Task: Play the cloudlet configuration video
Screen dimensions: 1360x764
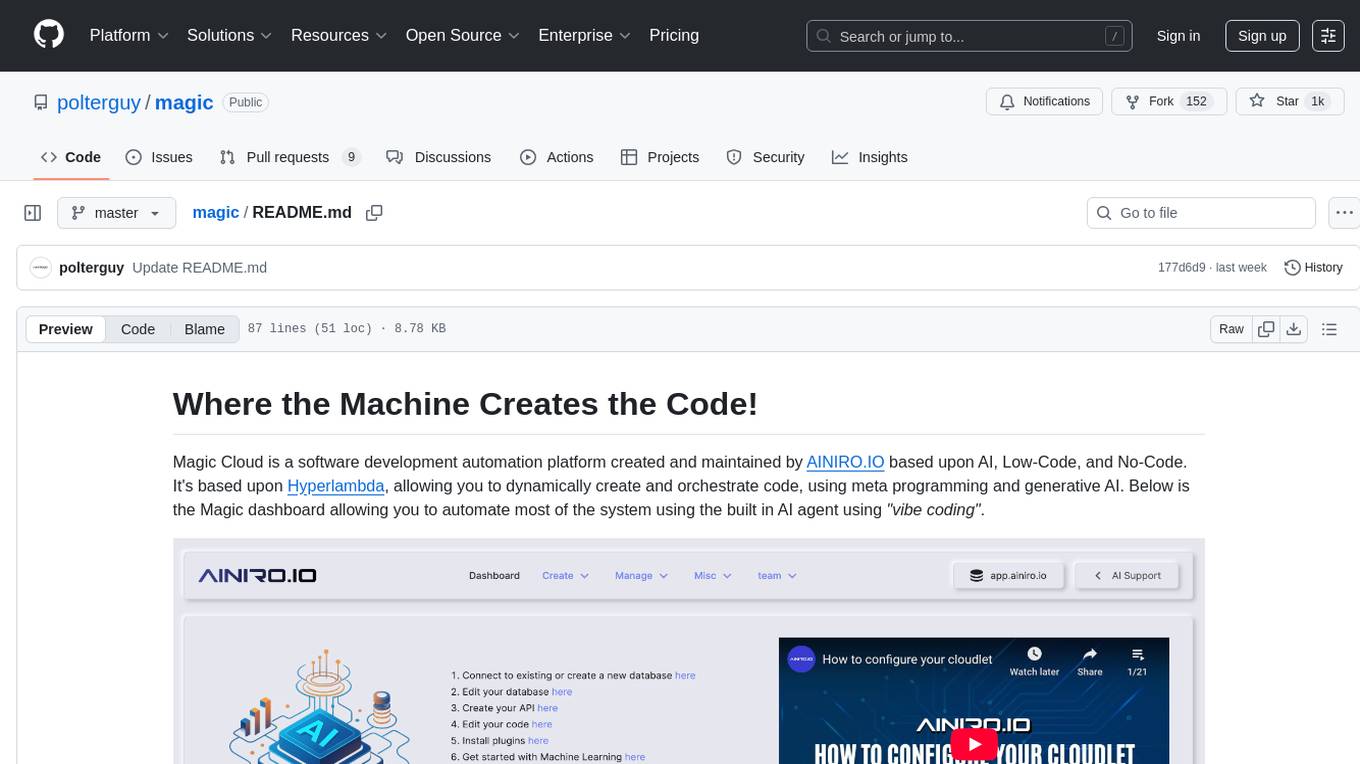Action: (x=974, y=744)
